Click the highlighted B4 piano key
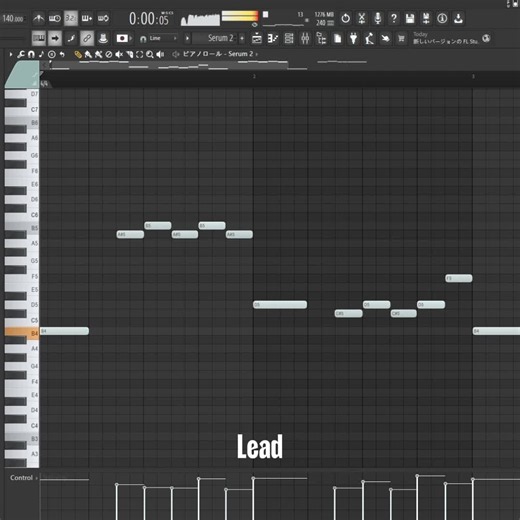This screenshot has height=520, width=520. 22,333
